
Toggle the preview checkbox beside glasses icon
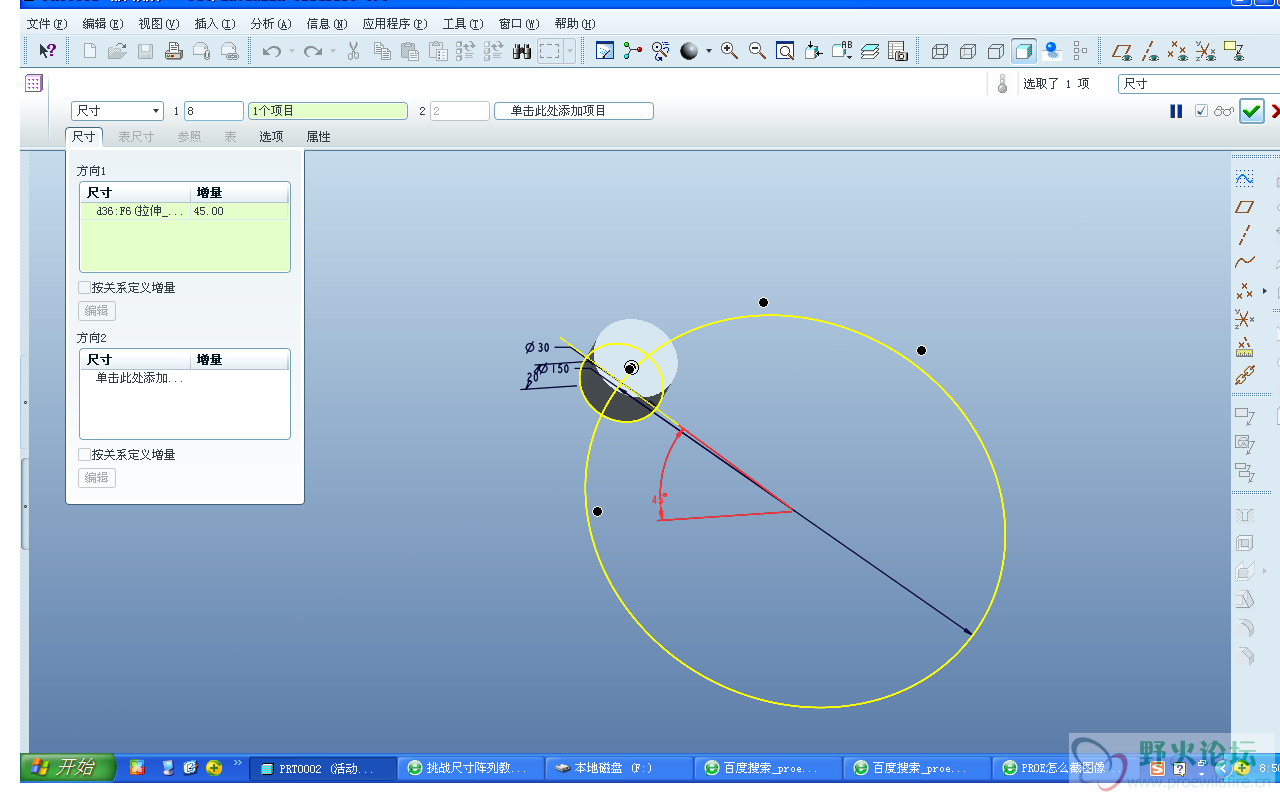click(x=1201, y=111)
